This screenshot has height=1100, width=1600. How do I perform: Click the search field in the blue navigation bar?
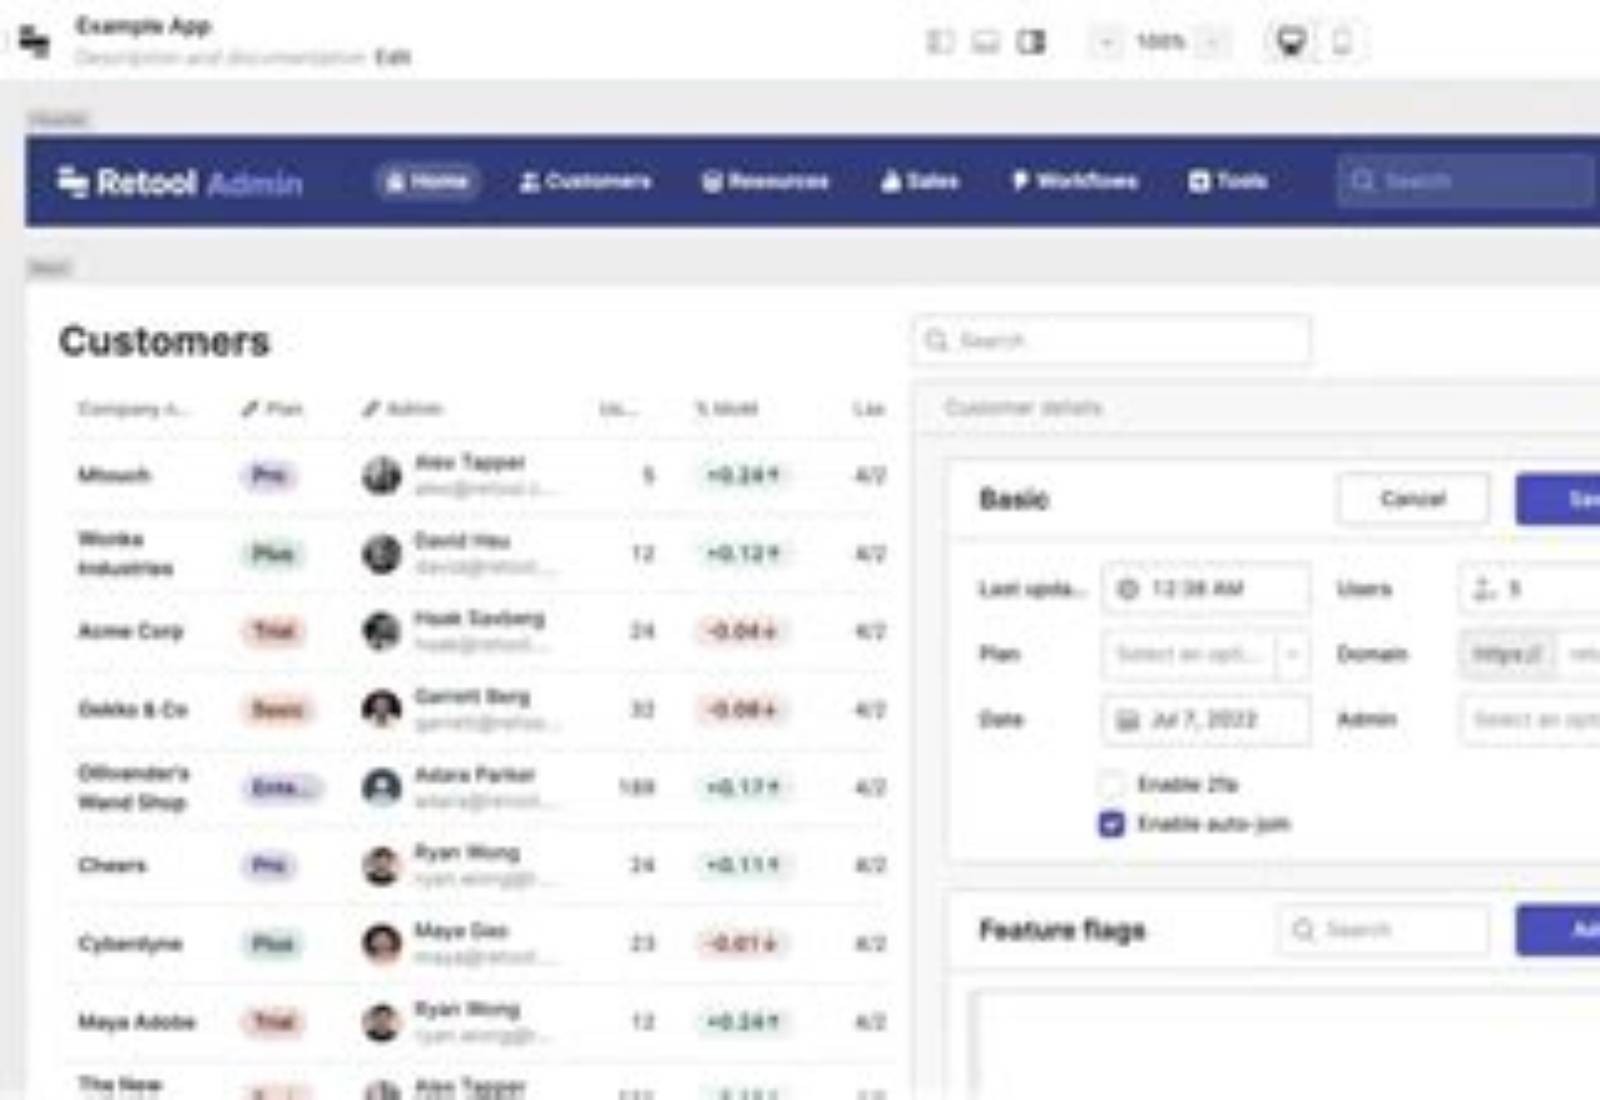coord(1466,181)
